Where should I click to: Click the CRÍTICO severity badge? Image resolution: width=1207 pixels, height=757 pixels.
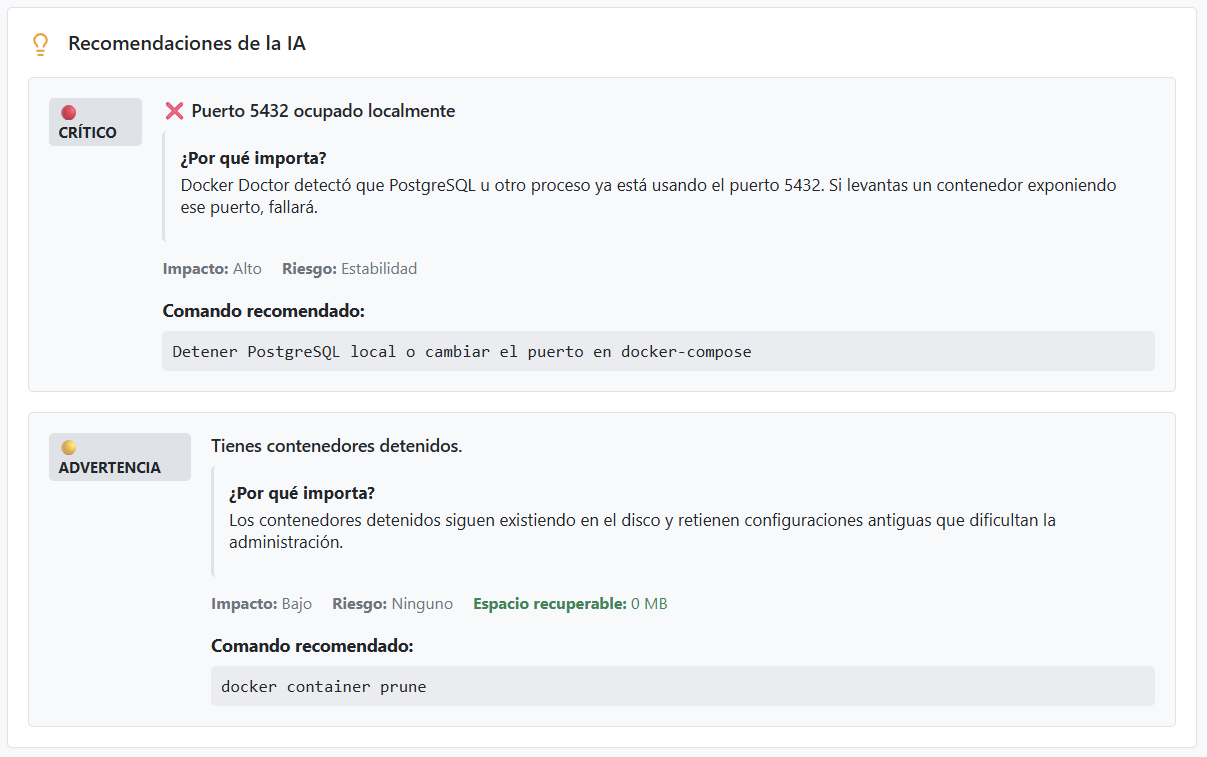95,122
